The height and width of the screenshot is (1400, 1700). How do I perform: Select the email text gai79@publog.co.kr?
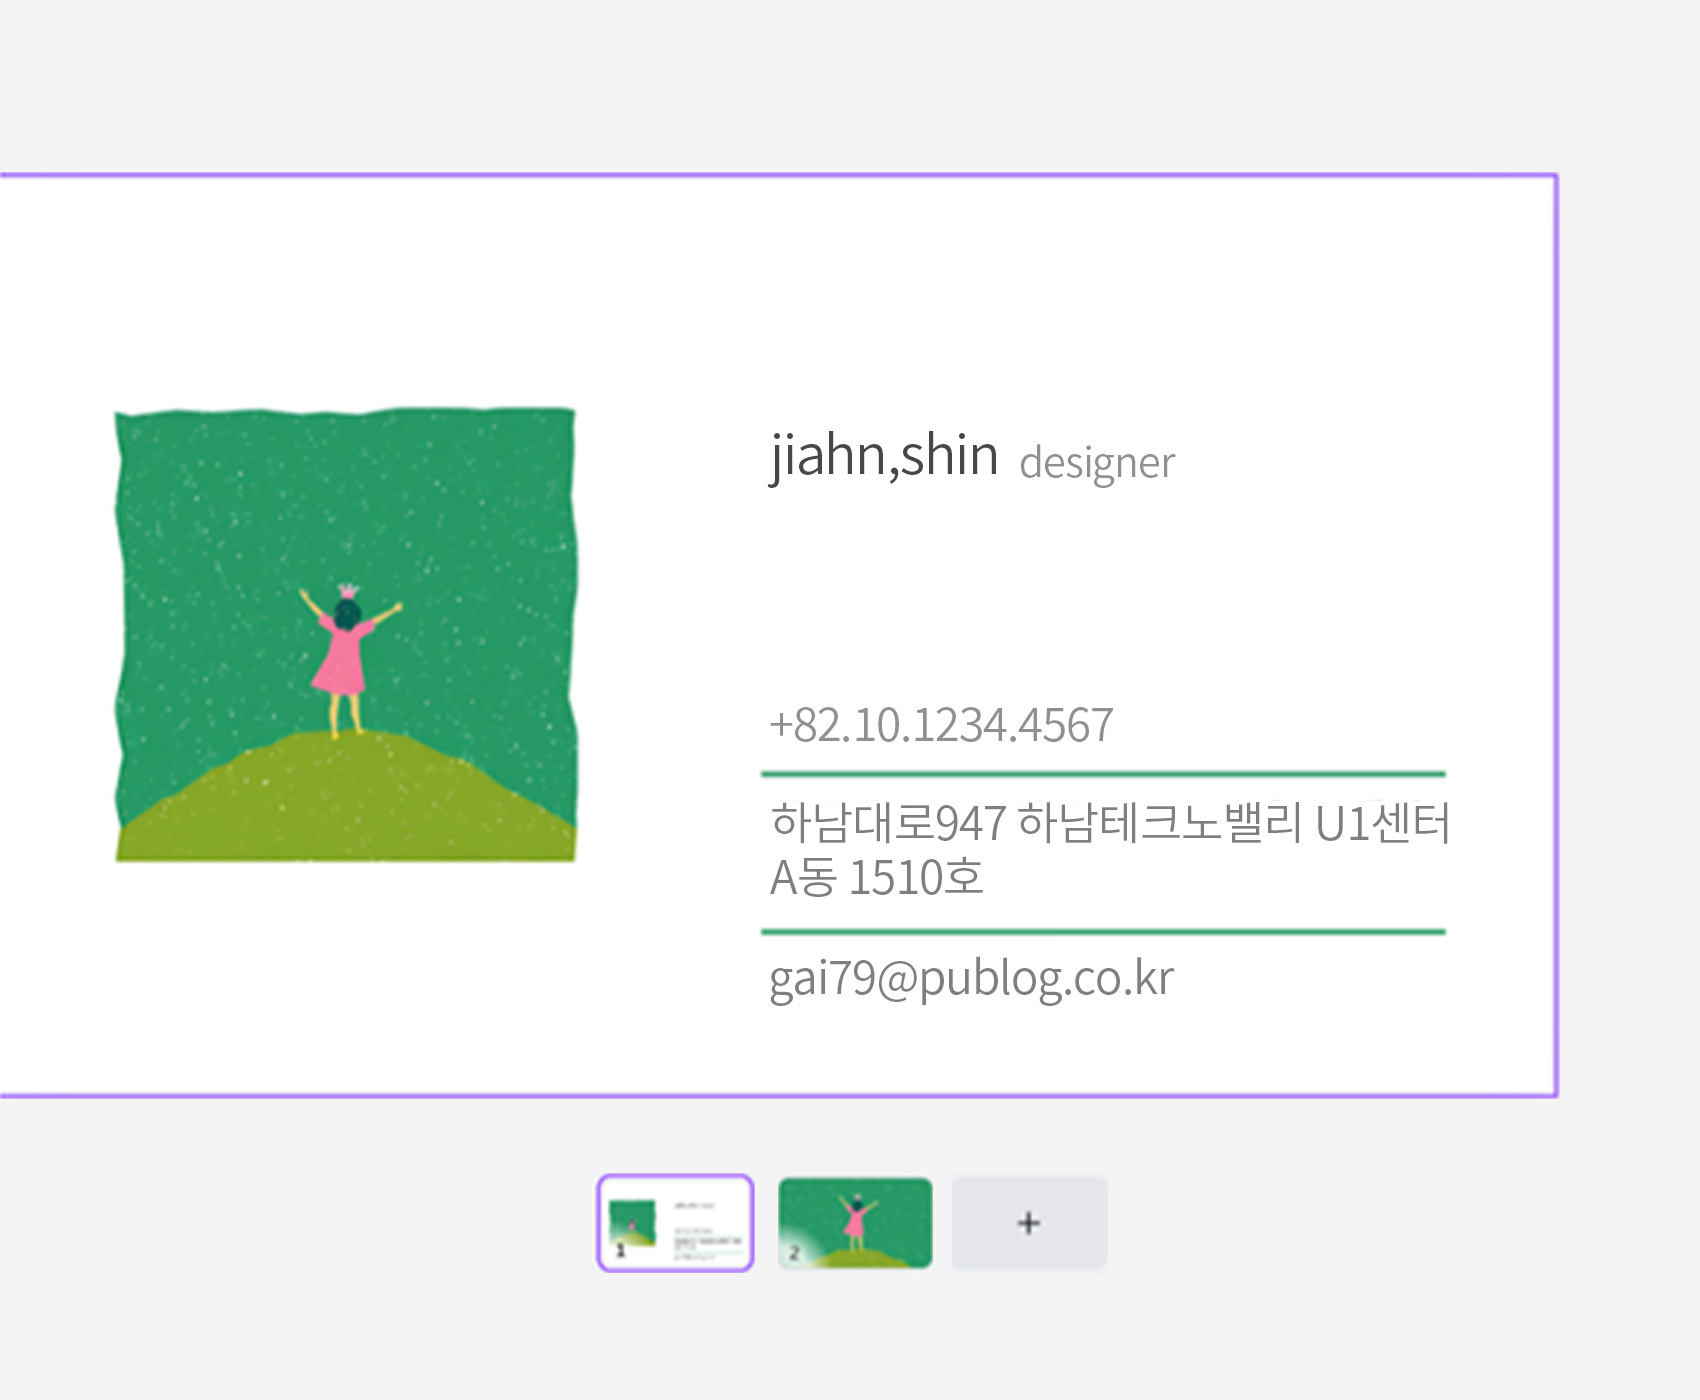[970, 979]
